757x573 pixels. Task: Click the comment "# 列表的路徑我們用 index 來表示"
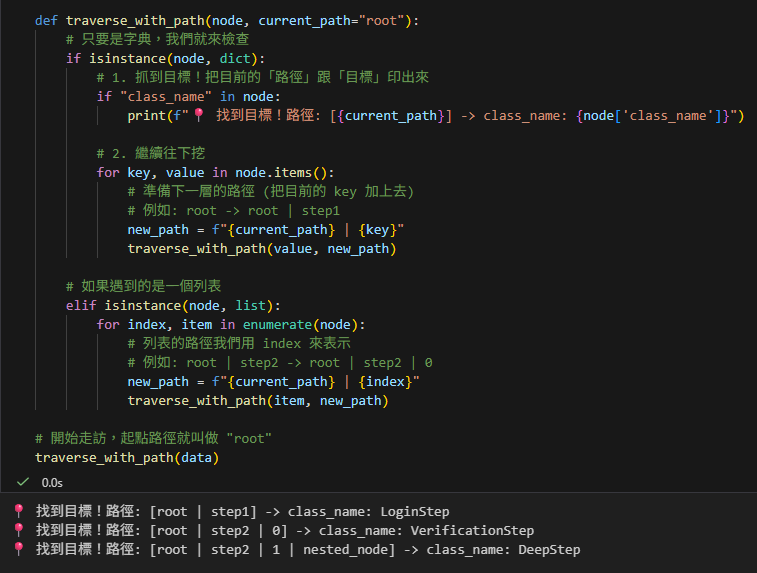(x=239, y=343)
